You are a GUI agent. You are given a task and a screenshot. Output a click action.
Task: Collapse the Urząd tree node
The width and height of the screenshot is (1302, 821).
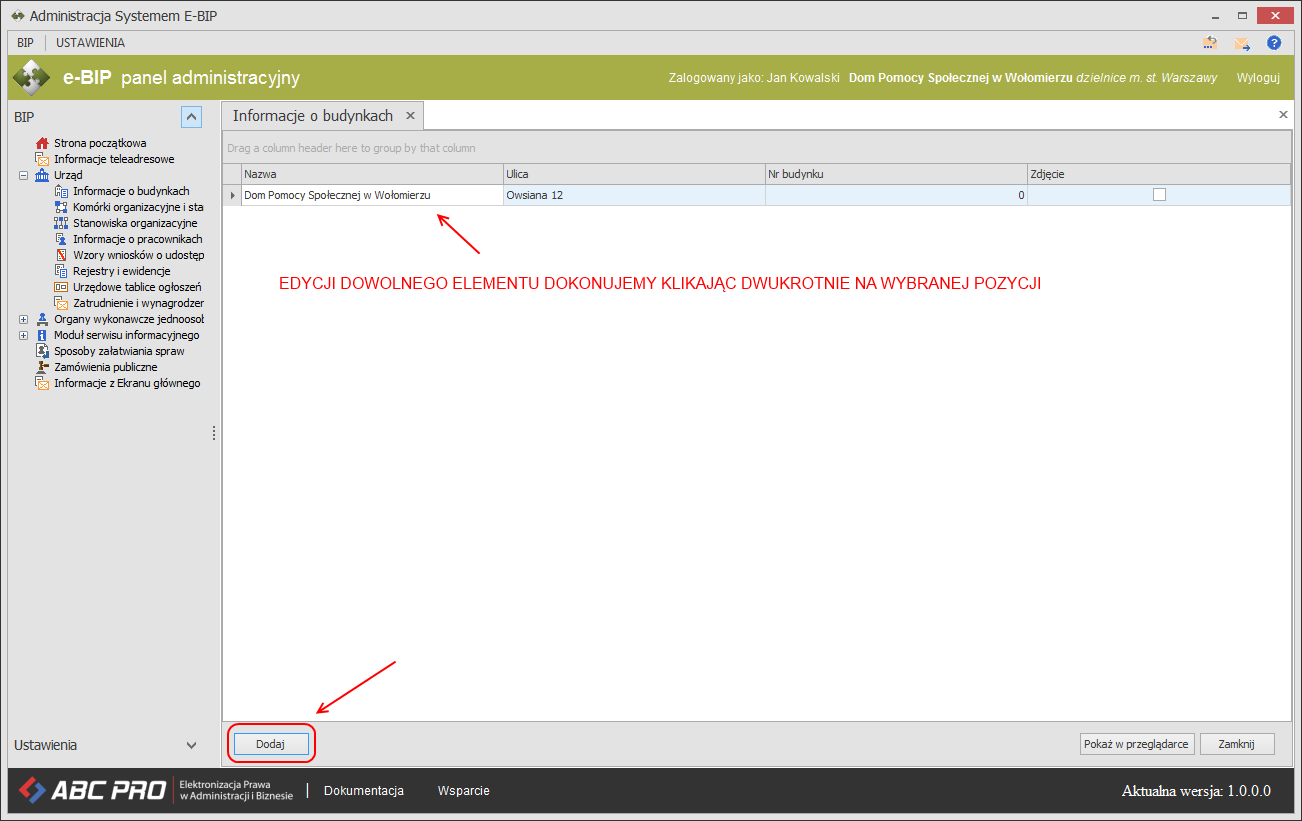[23, 175]
